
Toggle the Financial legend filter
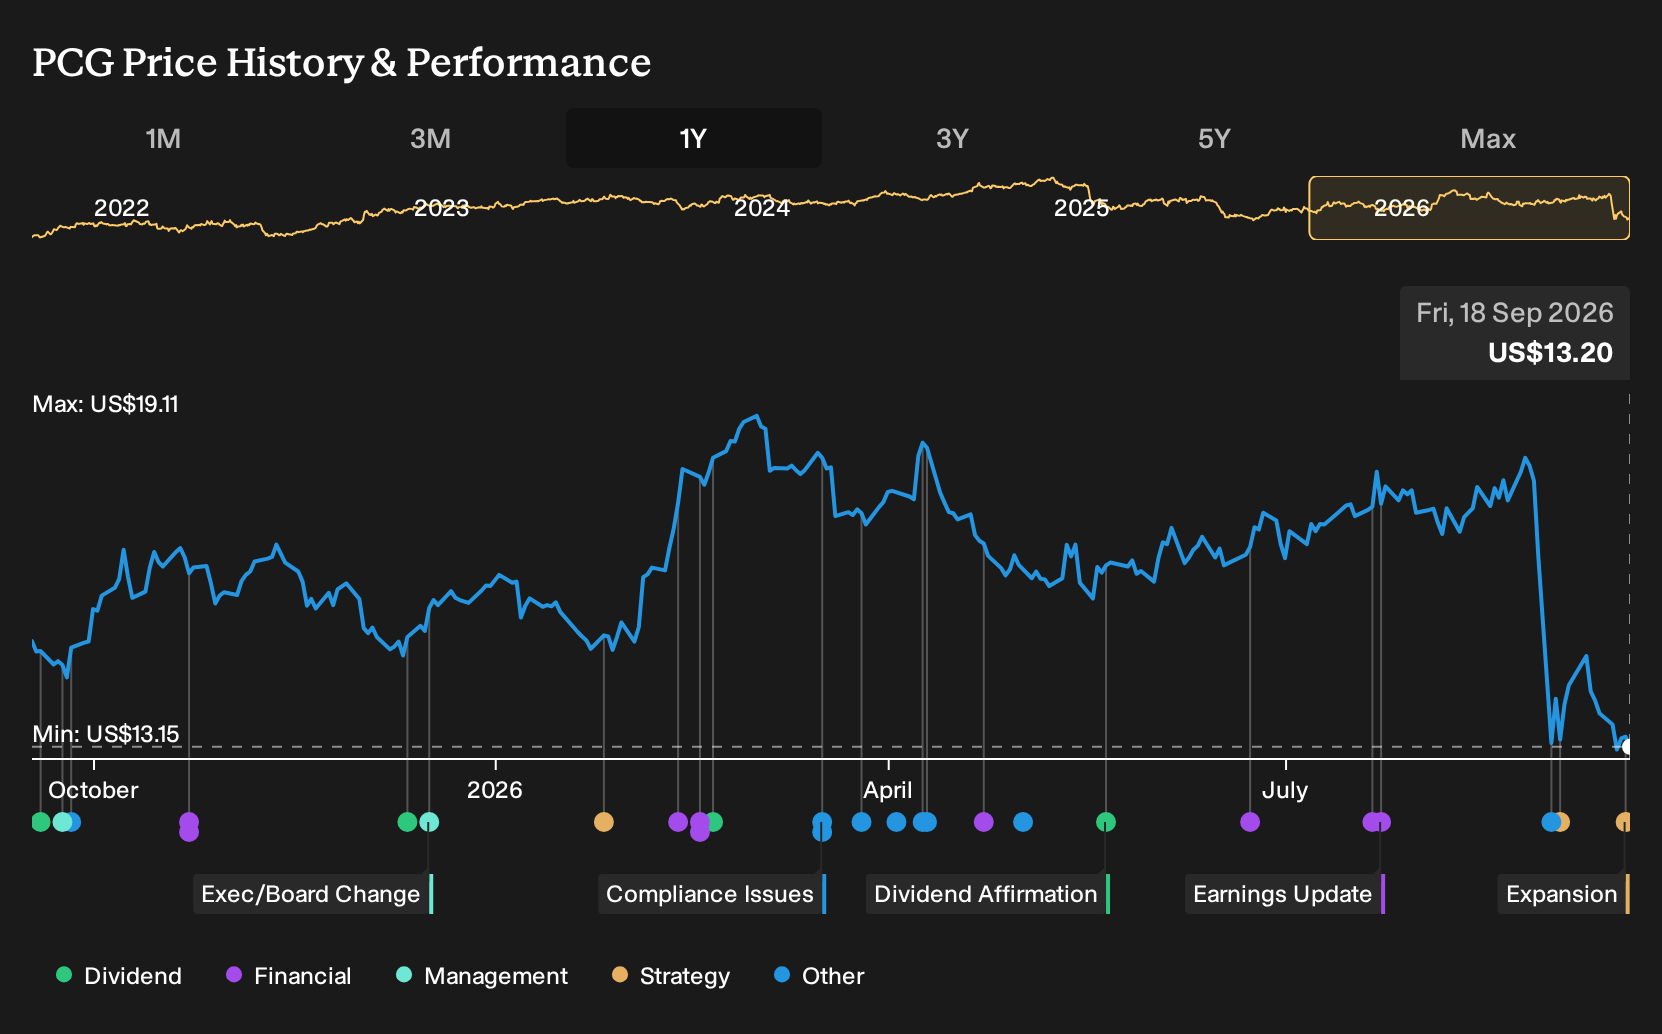point(289,976)
